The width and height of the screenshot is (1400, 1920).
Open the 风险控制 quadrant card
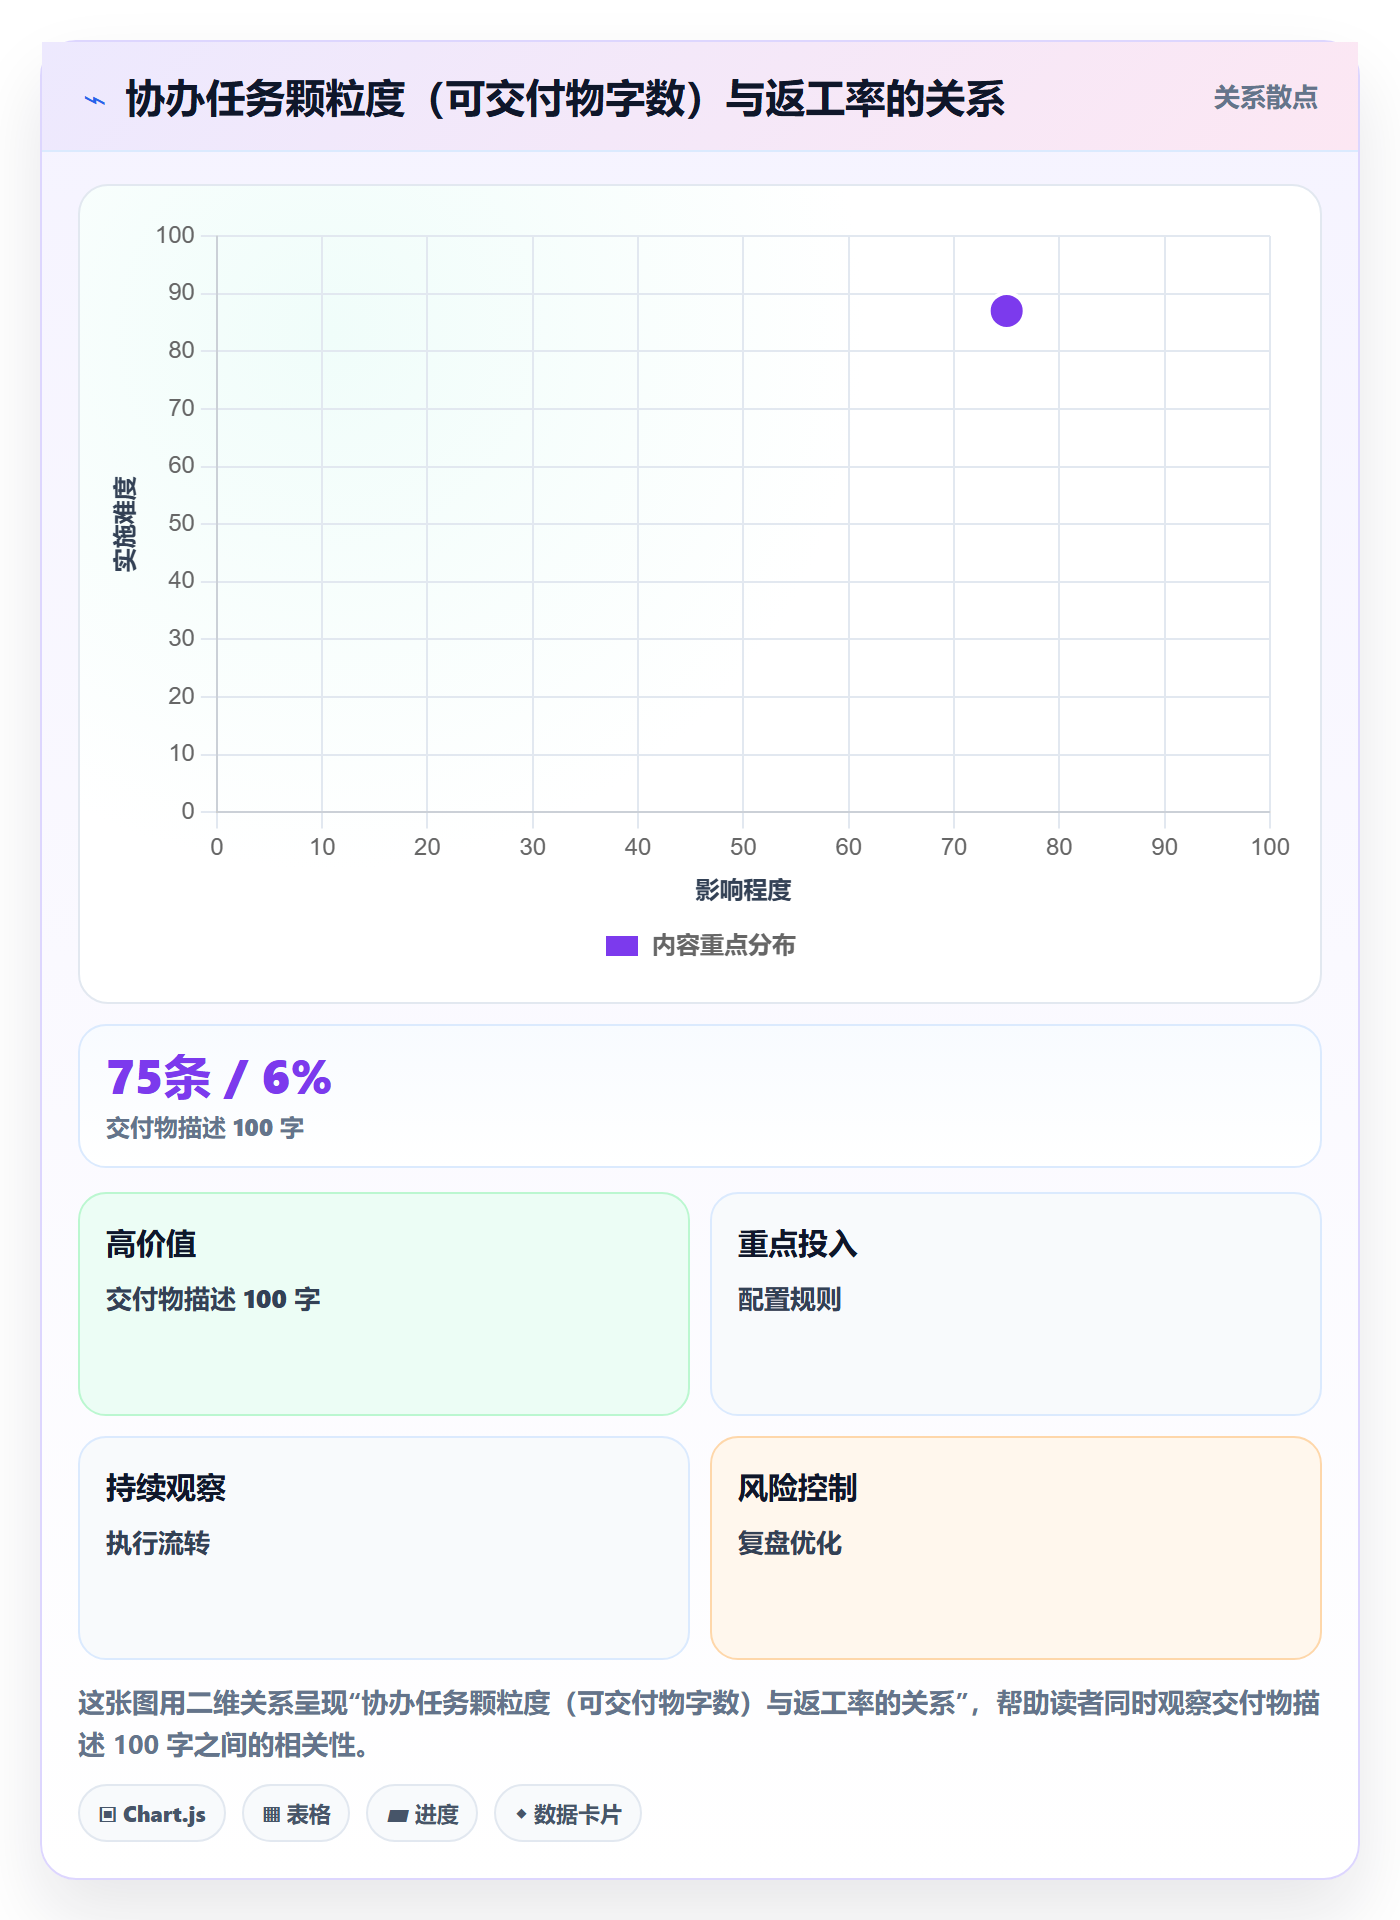pos(1015,1547)
